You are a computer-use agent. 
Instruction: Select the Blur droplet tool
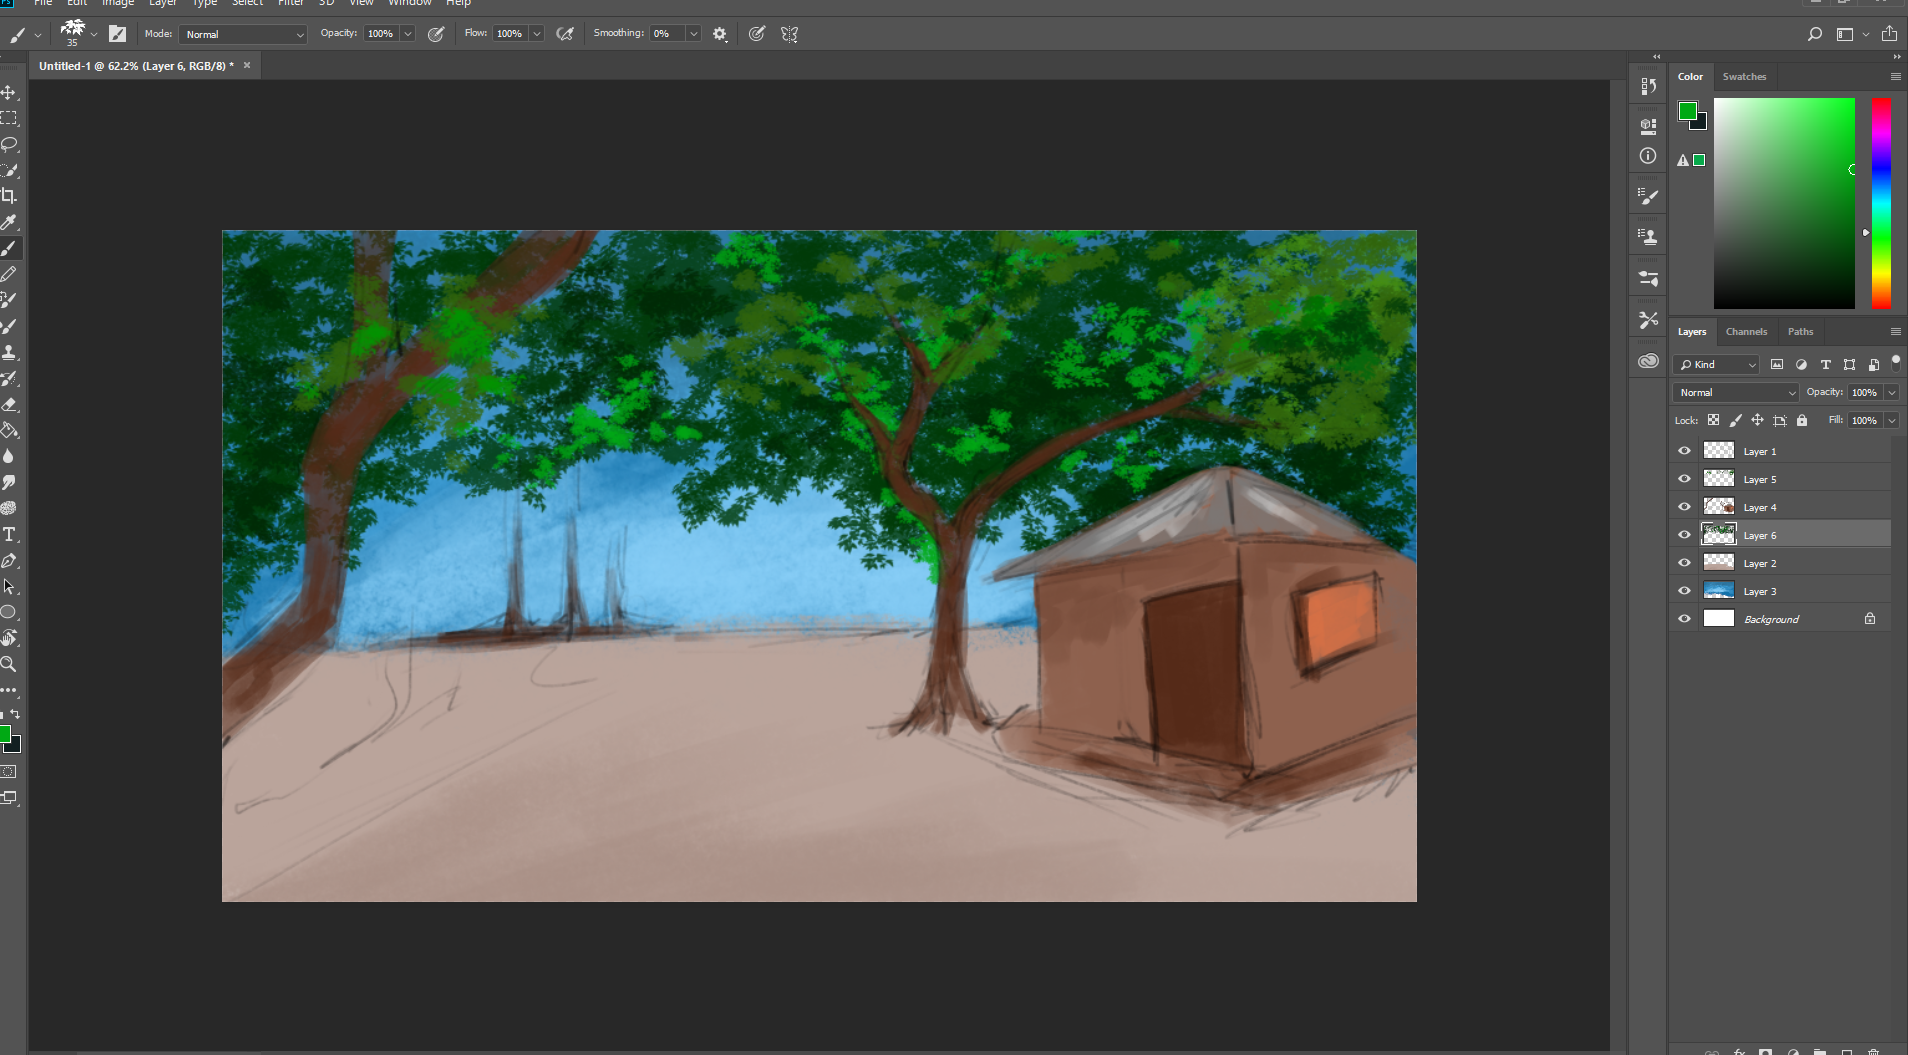click(x=9, y=456)
